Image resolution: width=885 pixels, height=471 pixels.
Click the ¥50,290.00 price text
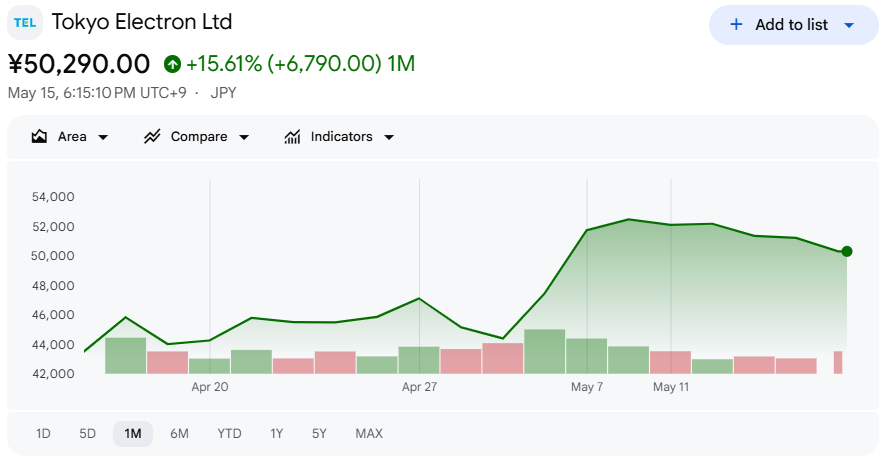tap(79, 64)
